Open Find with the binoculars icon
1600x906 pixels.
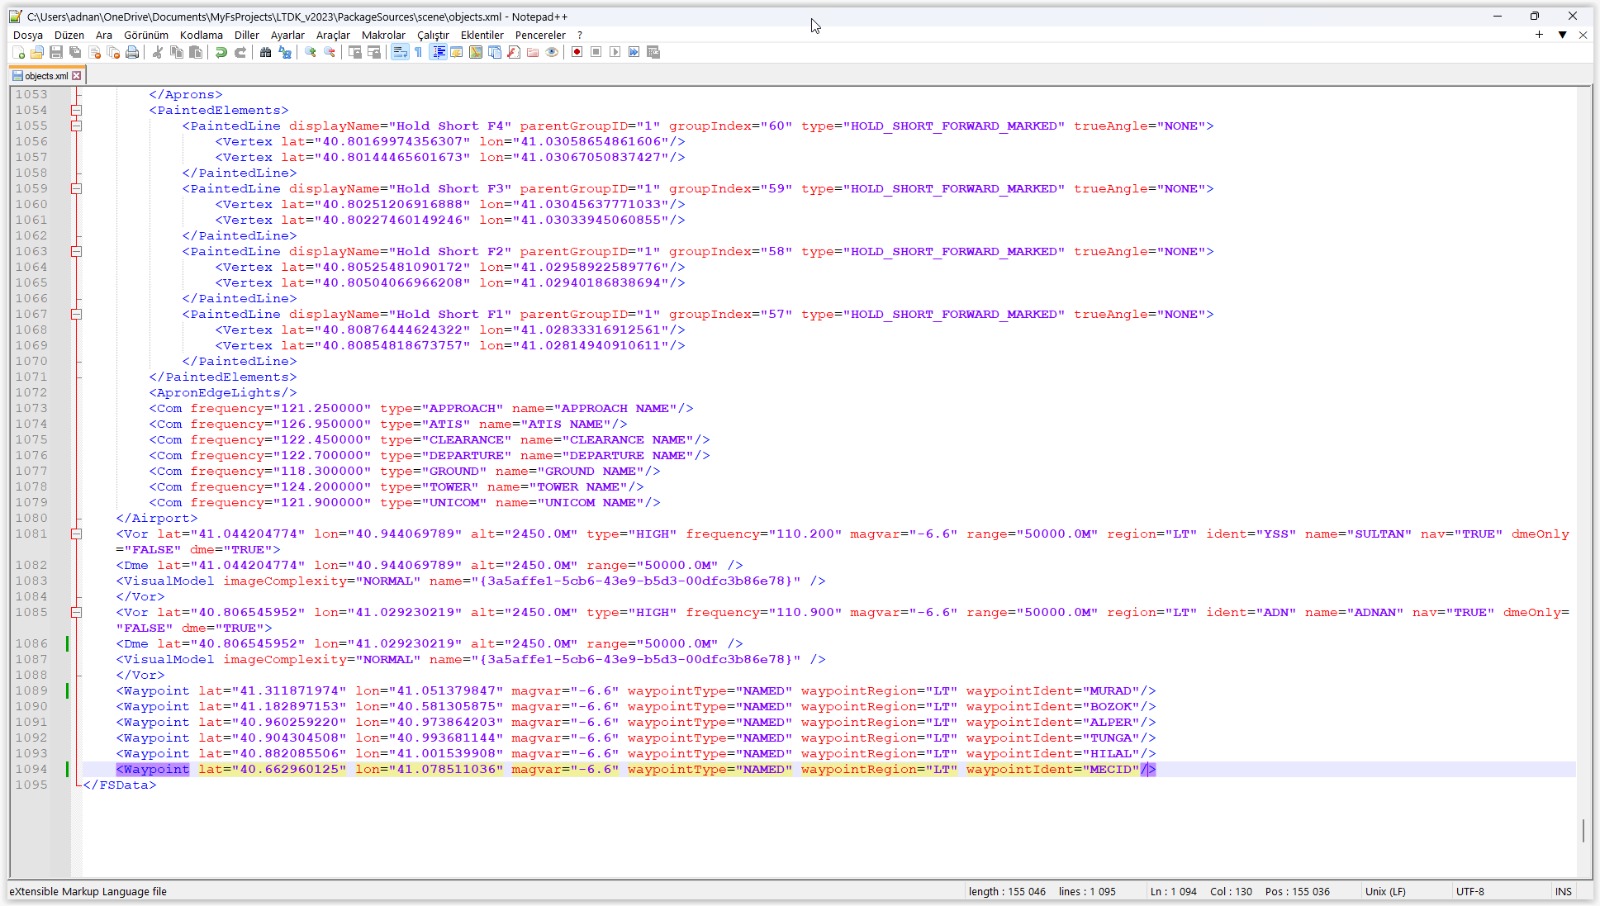click(x=265, y=52)
